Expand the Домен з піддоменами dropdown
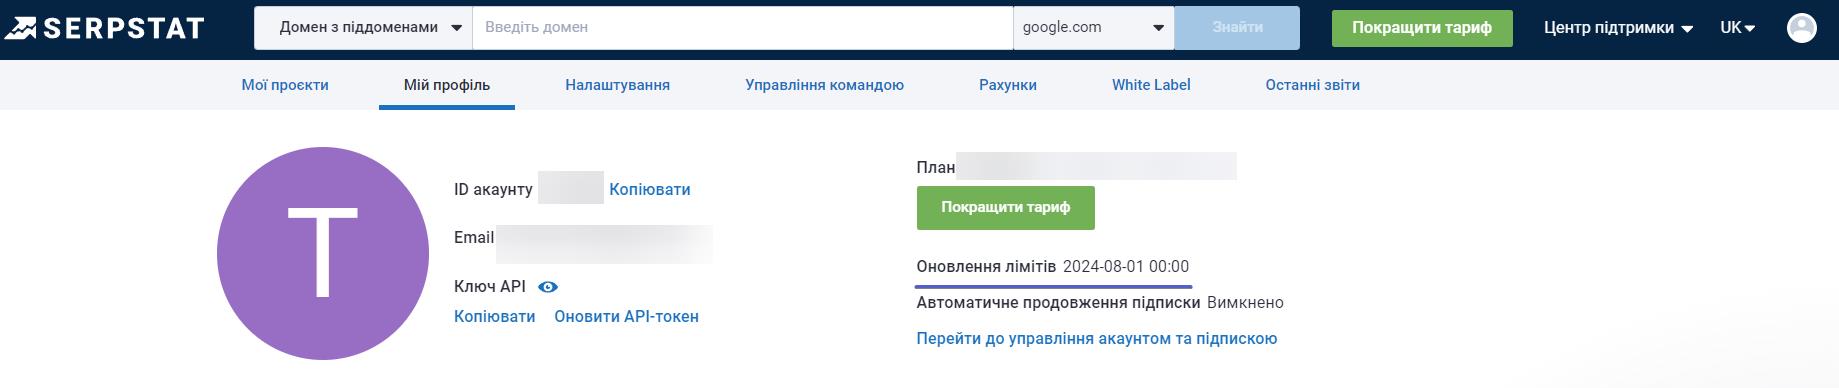Viewport: 1839px width, 388px height. (x=363, y=28)
